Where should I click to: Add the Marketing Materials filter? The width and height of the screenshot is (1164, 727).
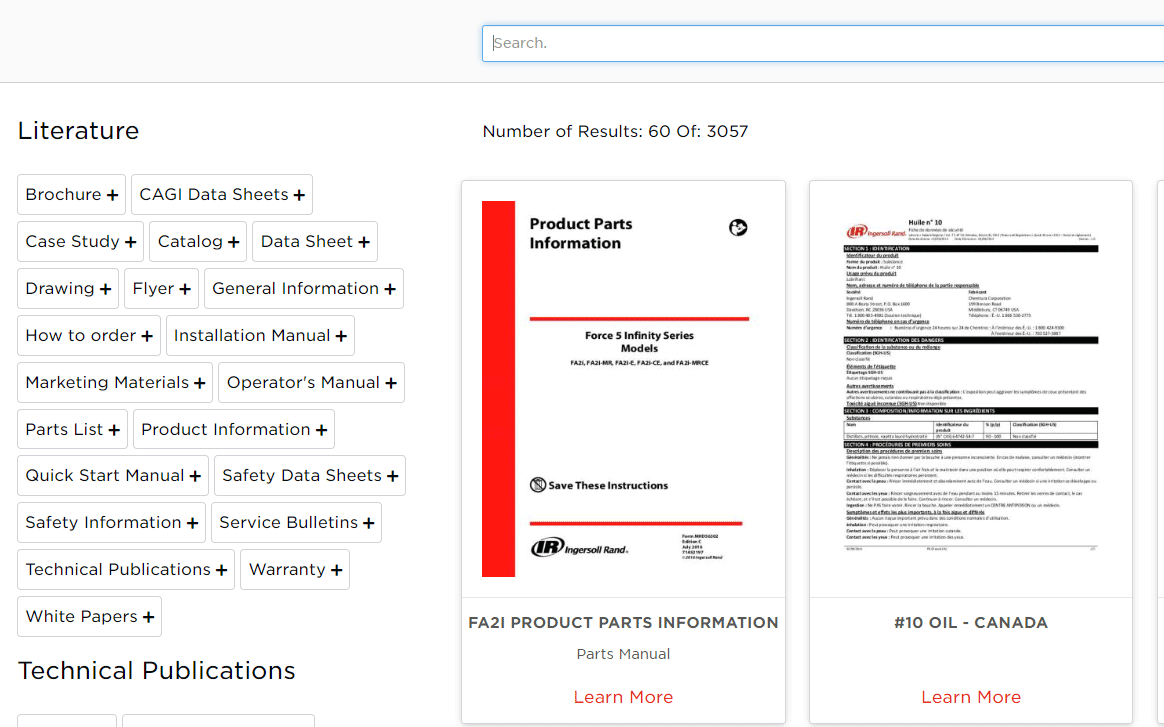115,382
